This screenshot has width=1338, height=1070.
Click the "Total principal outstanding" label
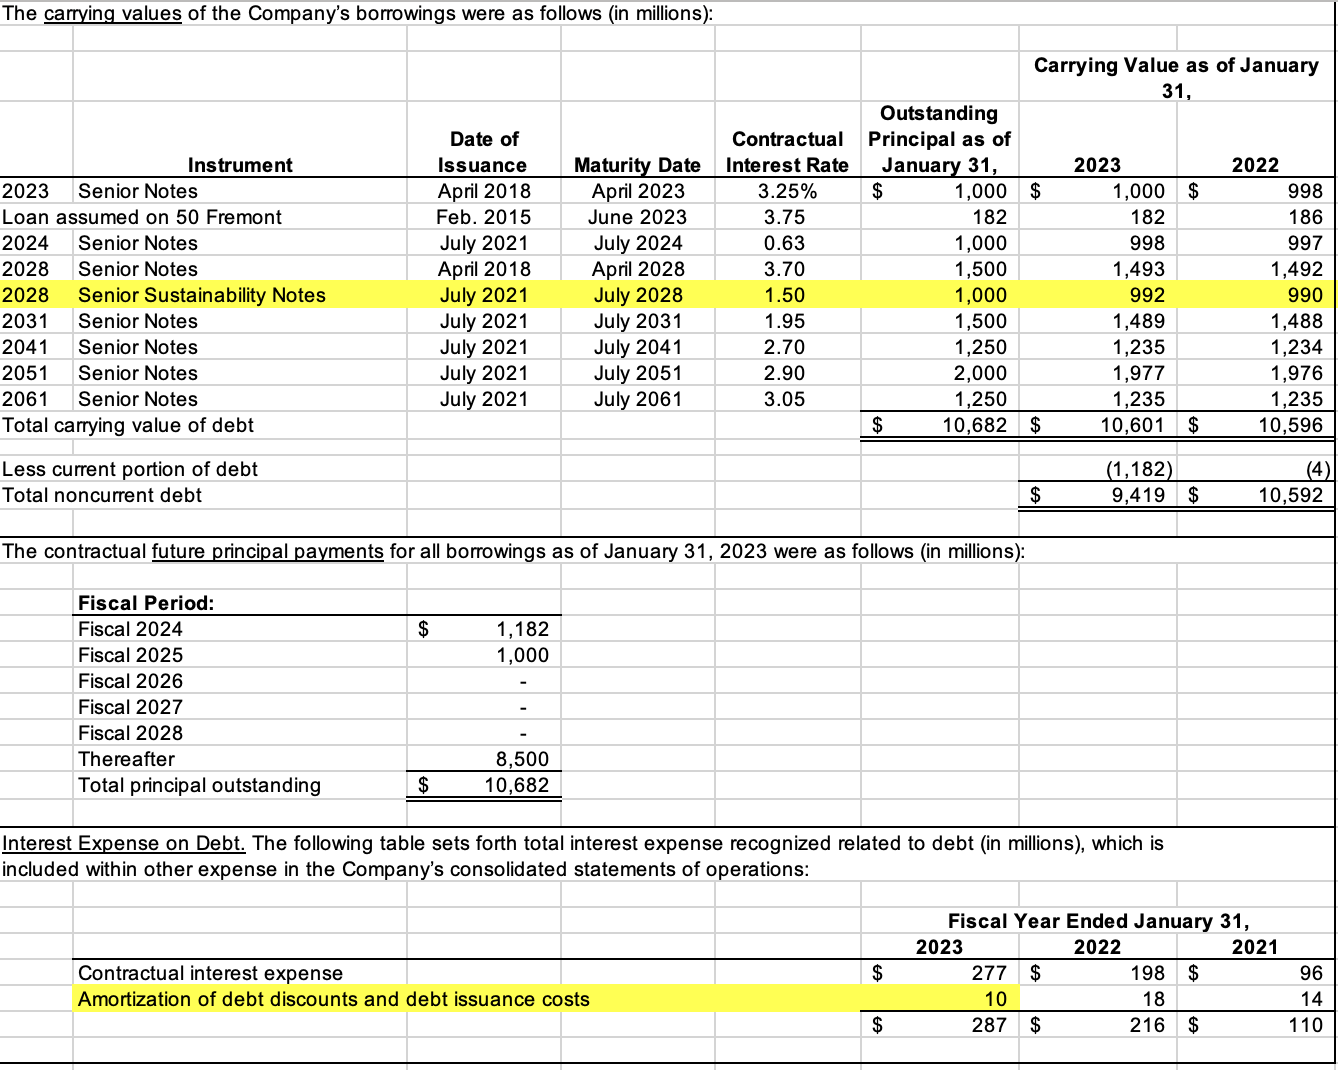point(198,785)
